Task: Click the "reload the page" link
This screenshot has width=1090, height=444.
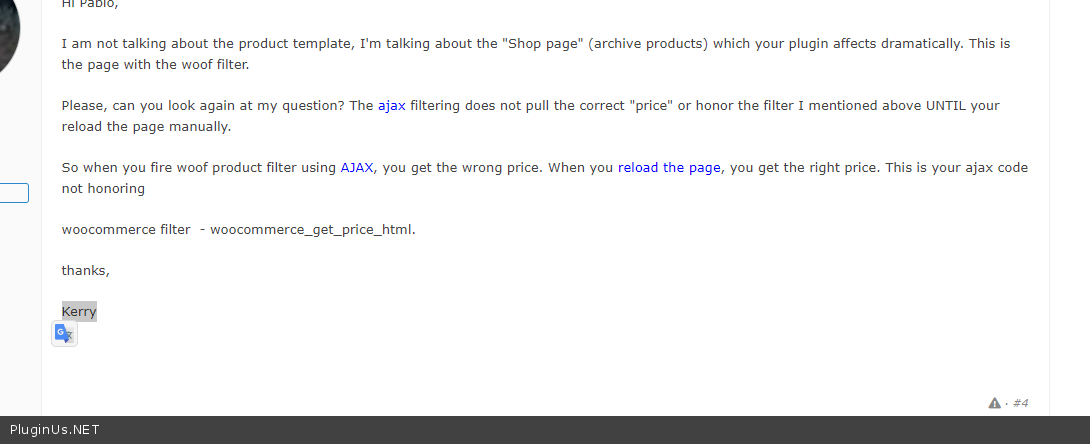Action: (x=669, y=168)
